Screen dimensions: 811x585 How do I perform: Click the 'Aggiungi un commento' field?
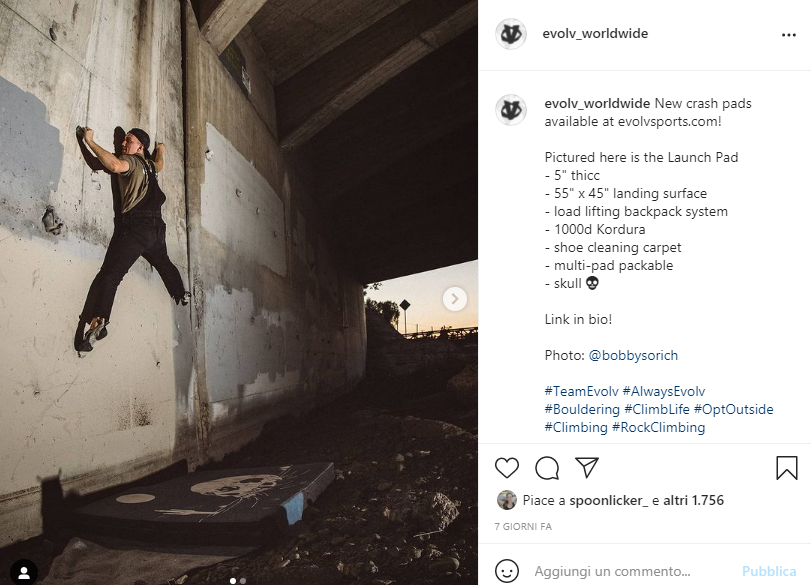coord(630,571)
